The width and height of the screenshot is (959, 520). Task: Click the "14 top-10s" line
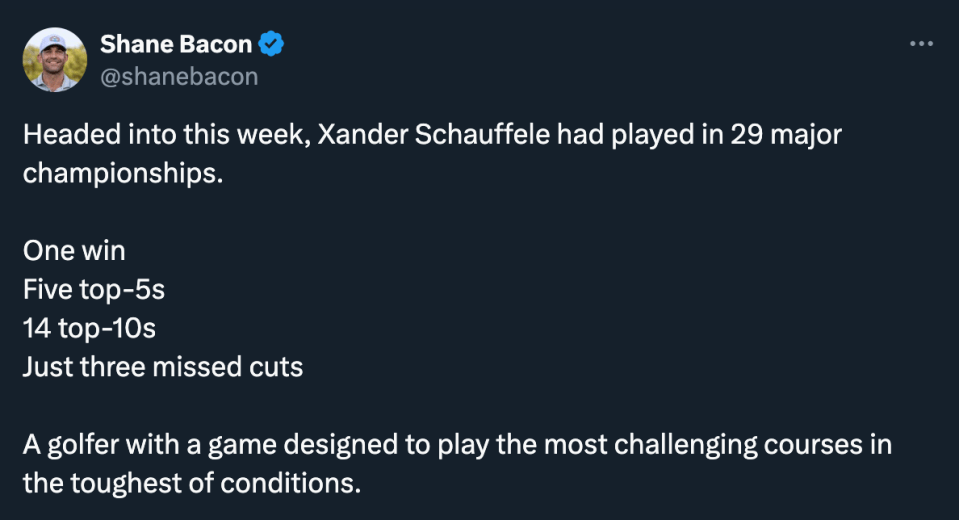(89, 329)
